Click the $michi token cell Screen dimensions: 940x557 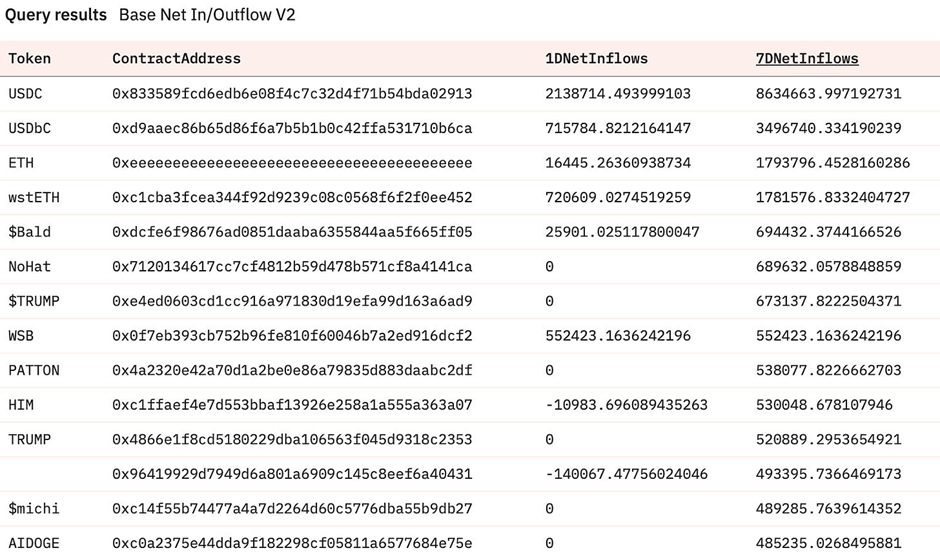coord(34,508)
